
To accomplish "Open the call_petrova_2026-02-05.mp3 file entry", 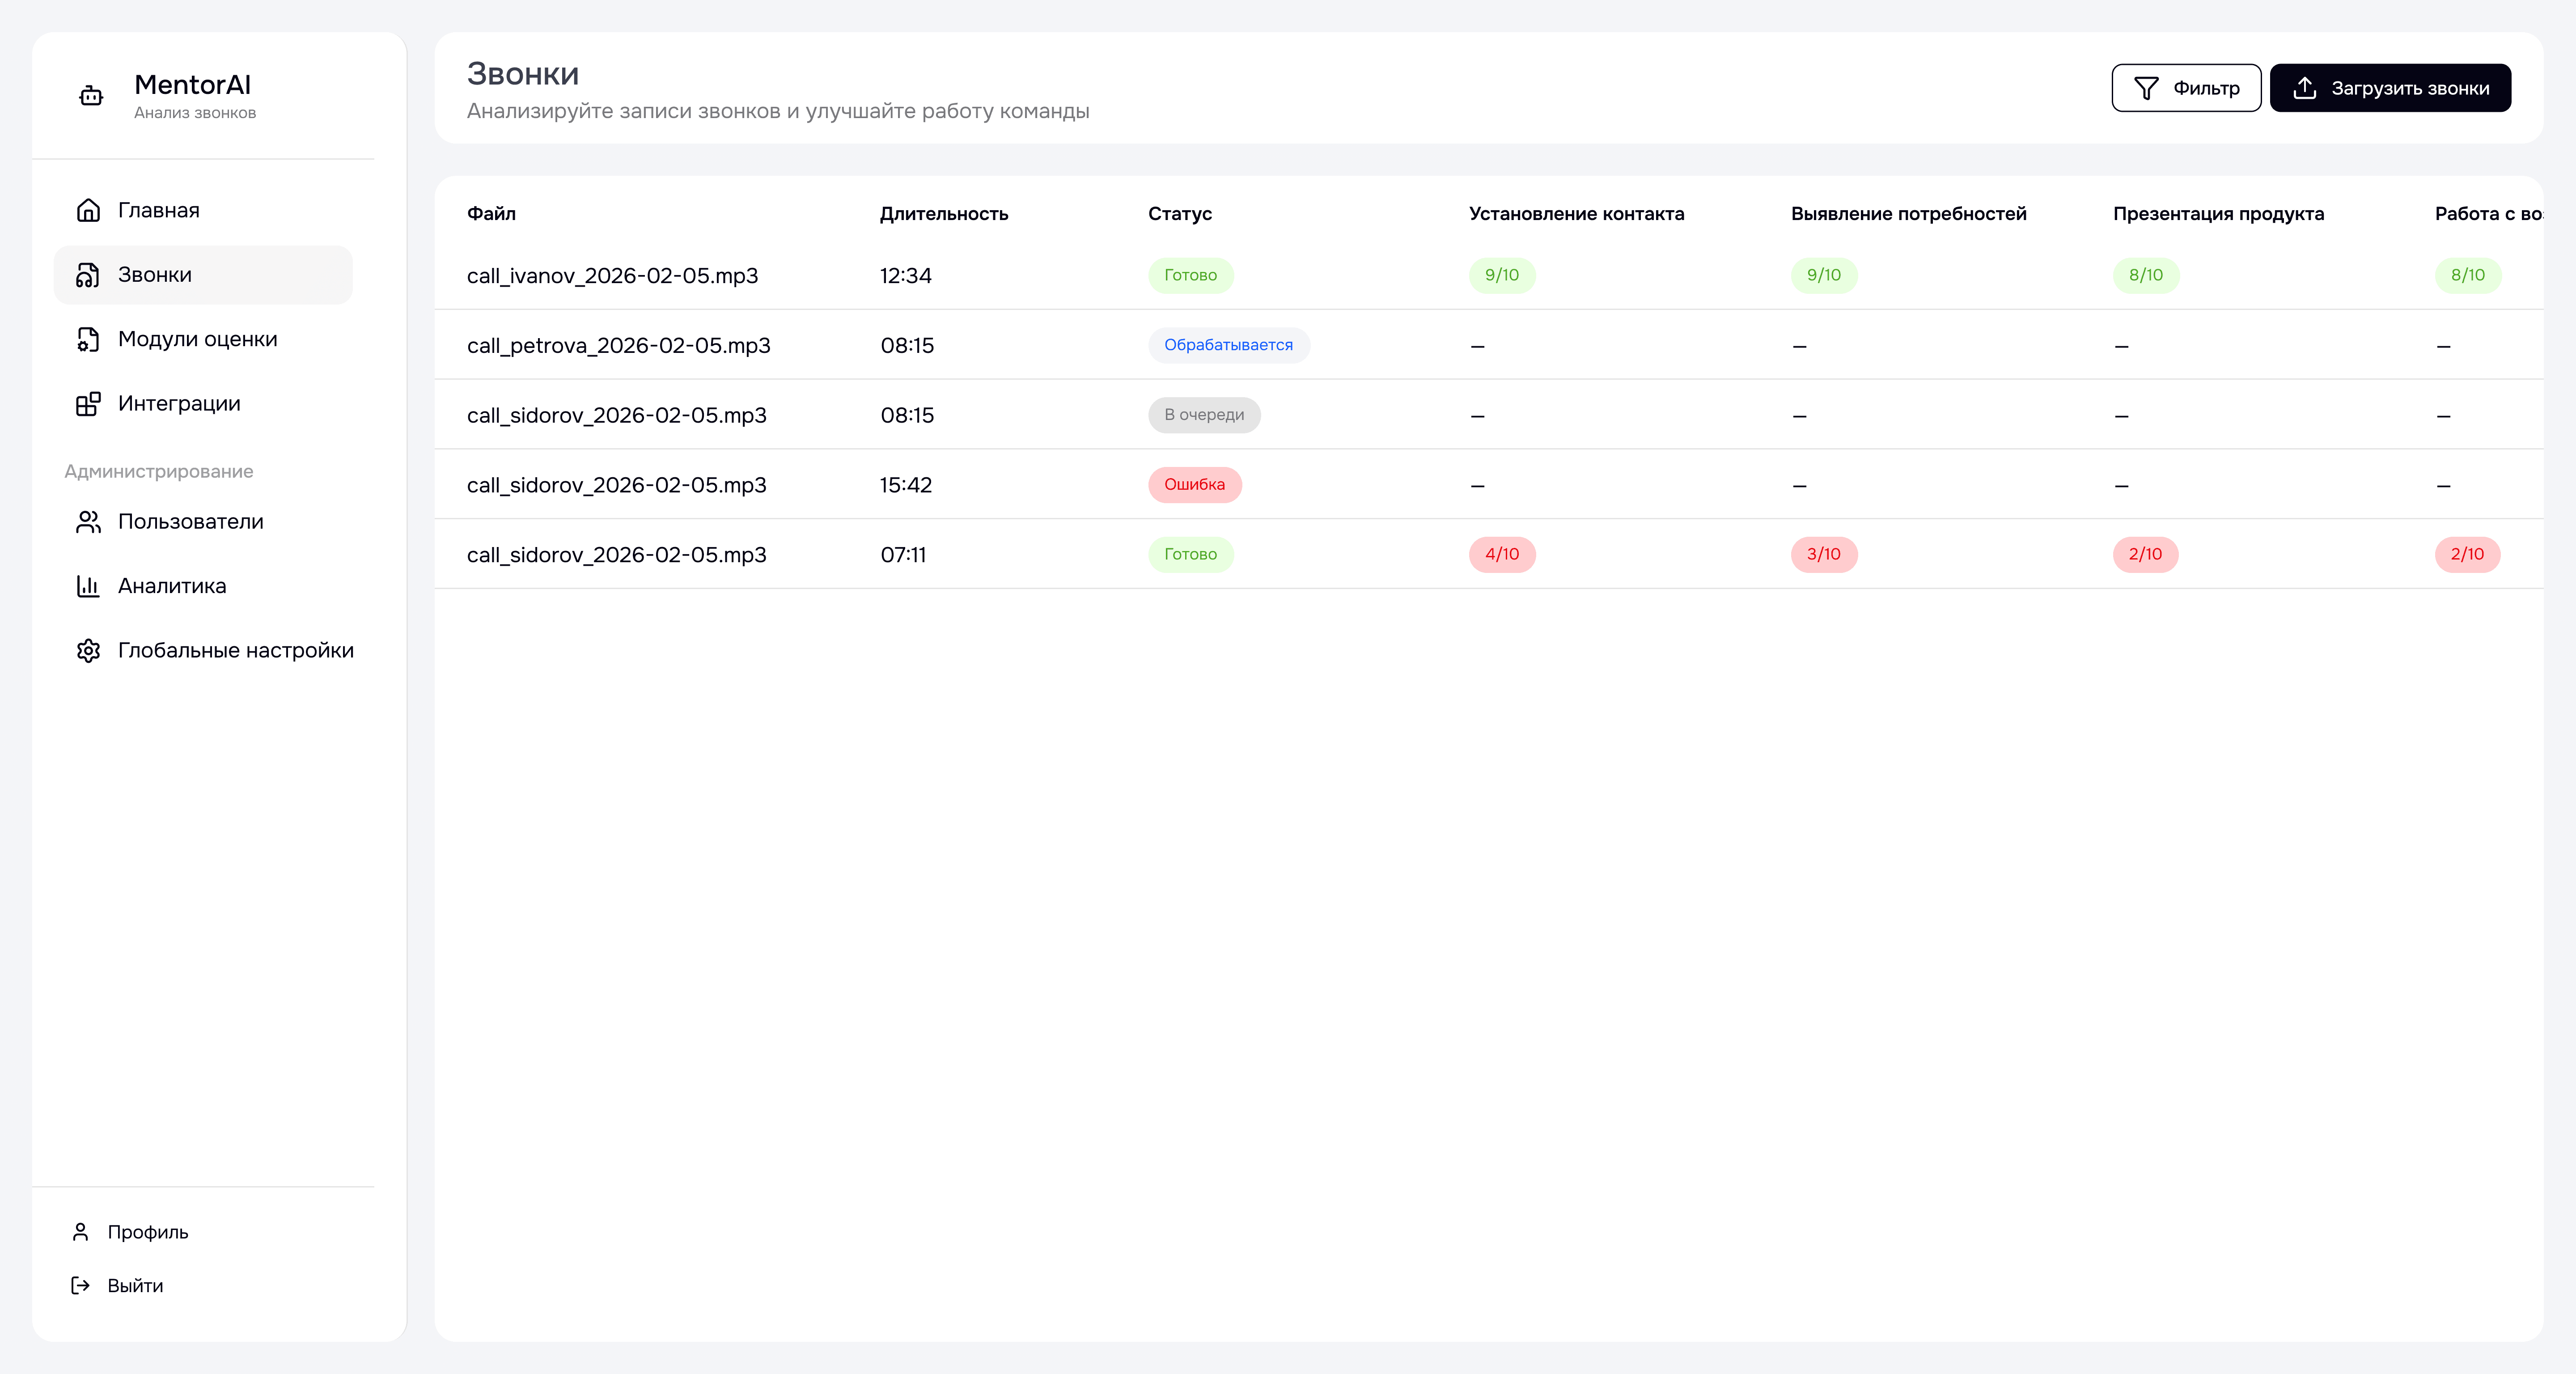I will (x=618, y=345).
